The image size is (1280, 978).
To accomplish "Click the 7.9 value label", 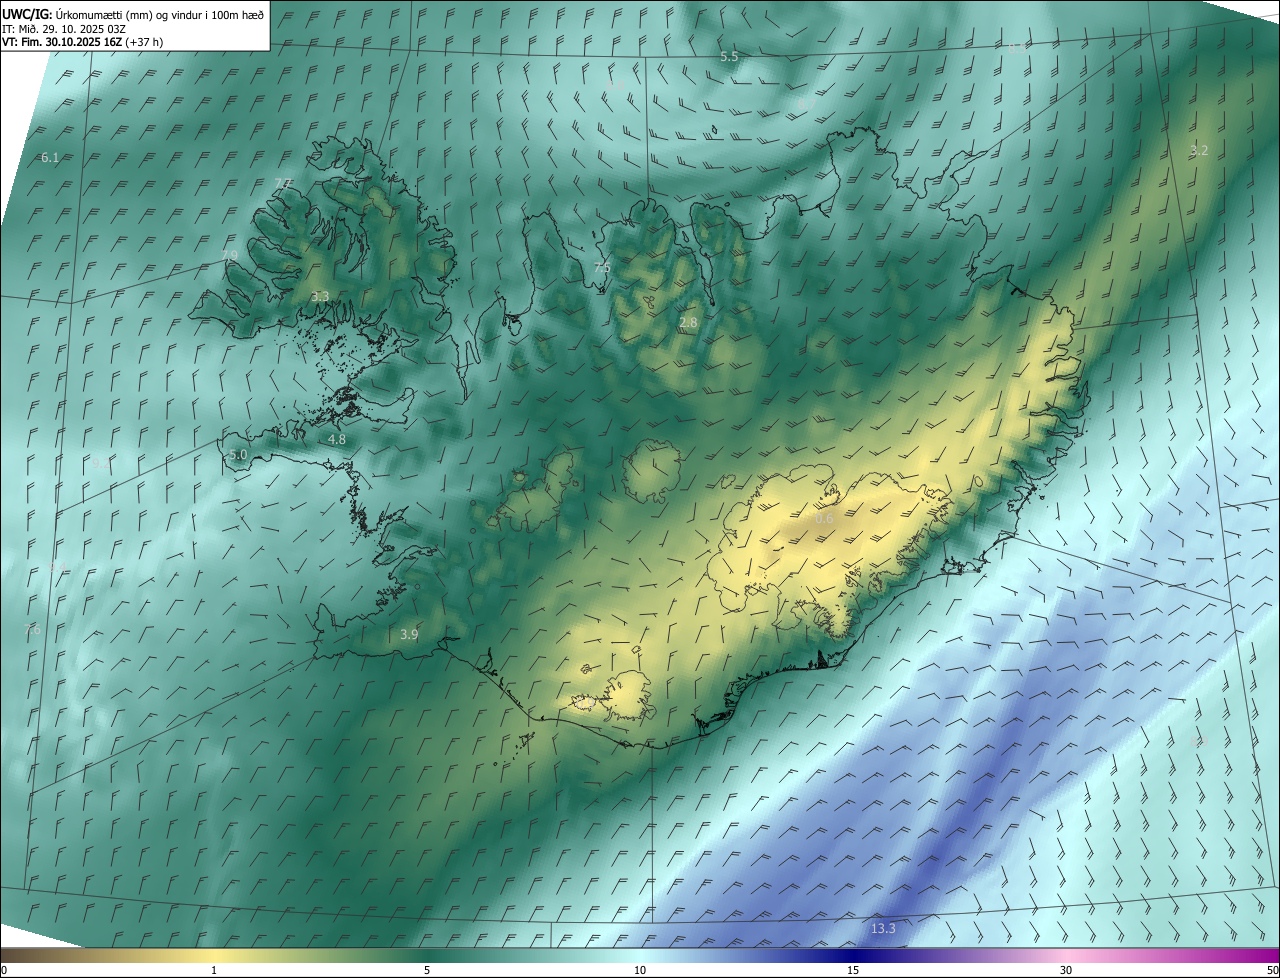I will (x=229, y=256).
